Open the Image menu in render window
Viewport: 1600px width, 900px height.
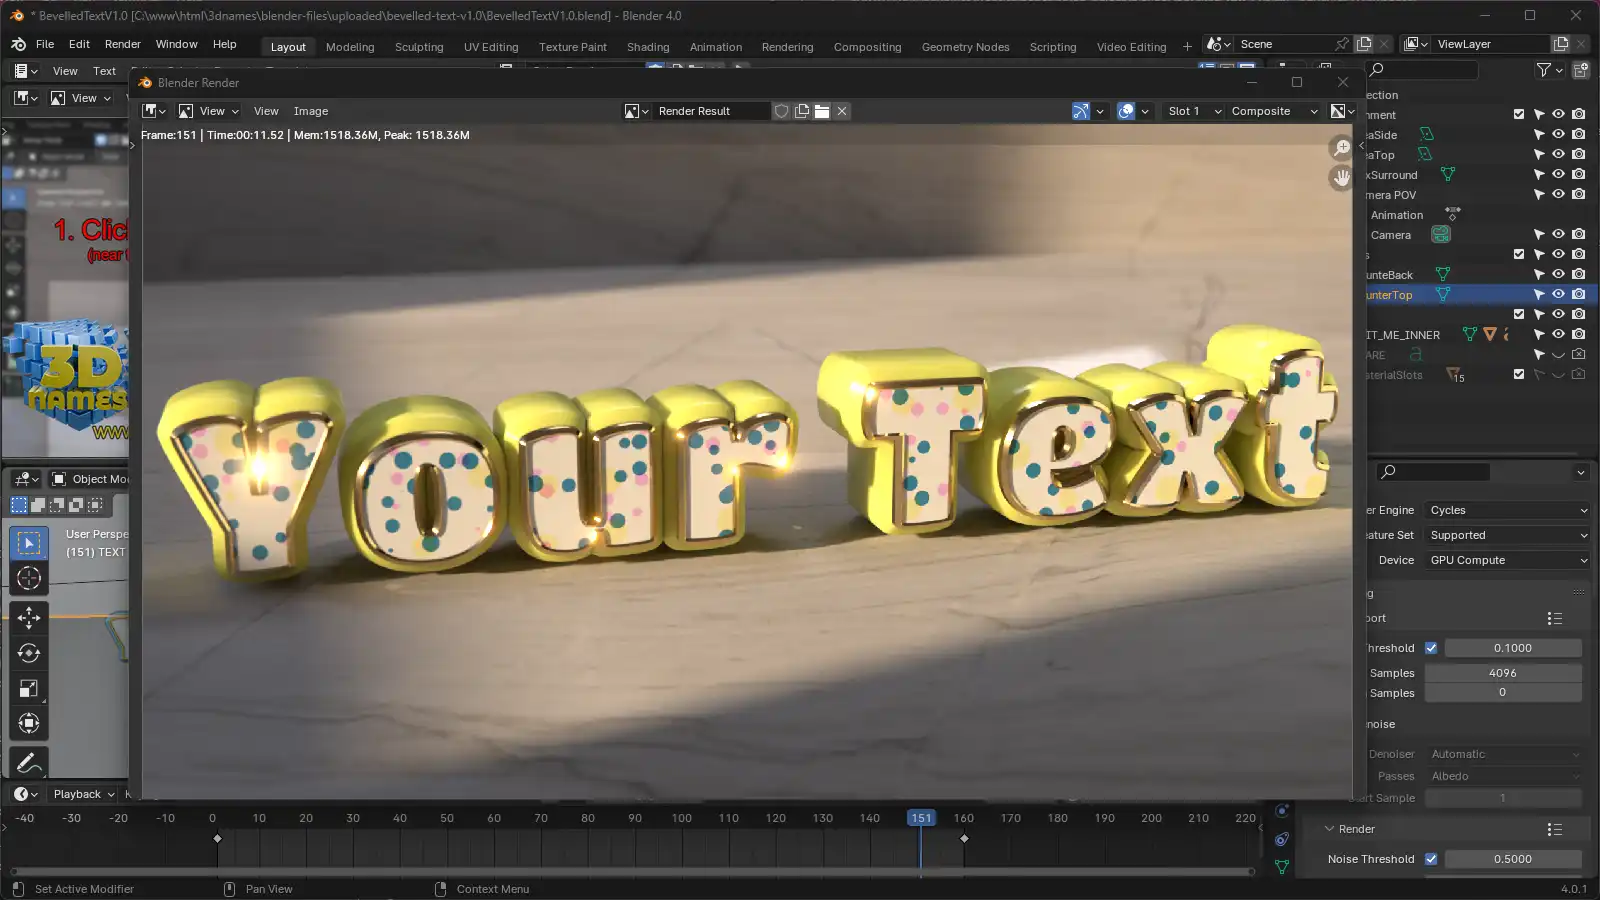(x=311, y=111)
